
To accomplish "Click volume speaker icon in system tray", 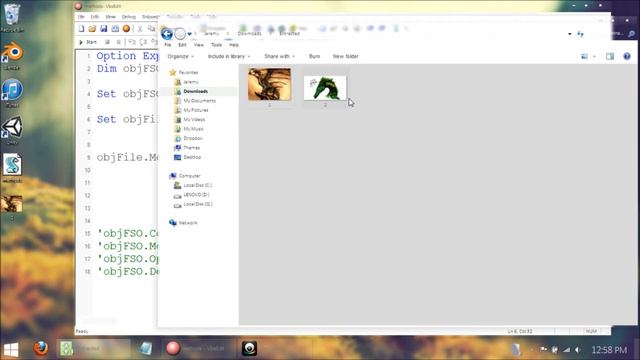I will tap(578, 350).
